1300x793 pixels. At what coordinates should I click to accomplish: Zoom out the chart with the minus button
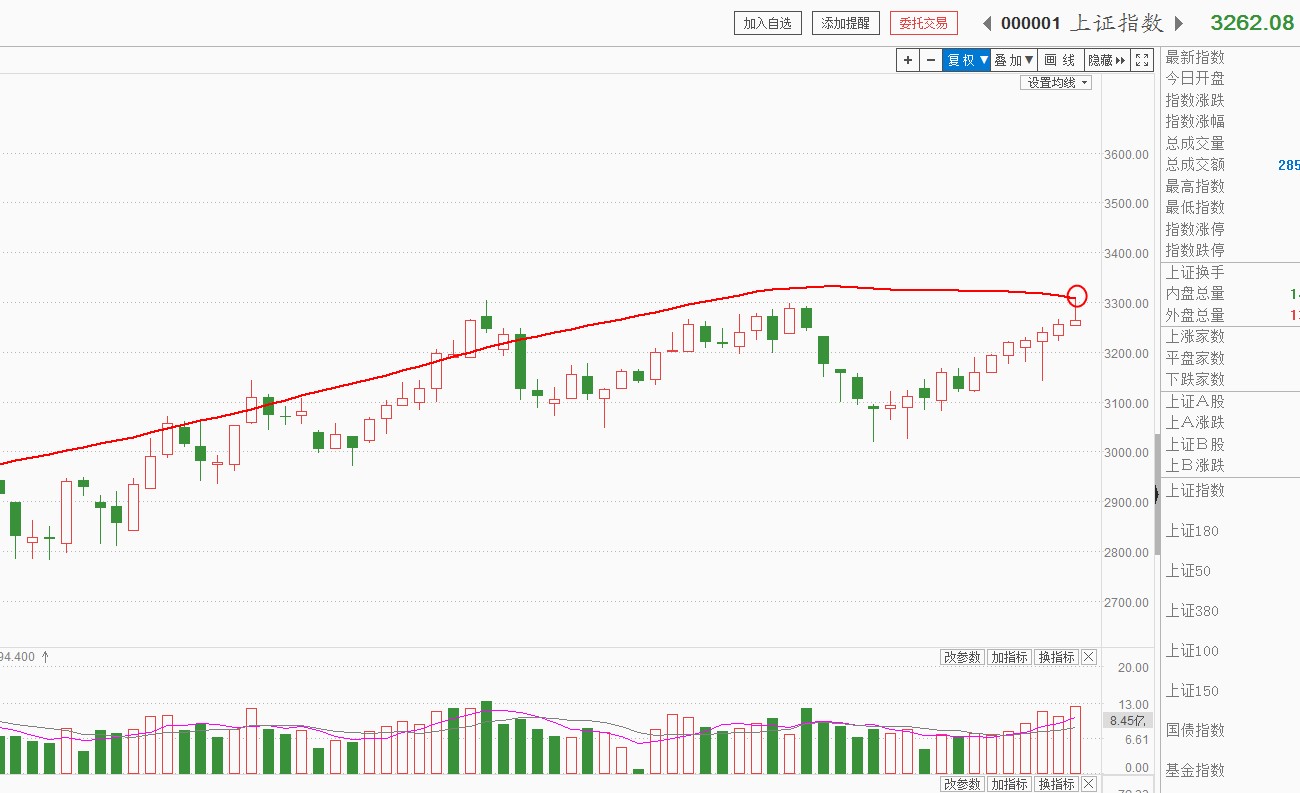[x=931, y=60]
